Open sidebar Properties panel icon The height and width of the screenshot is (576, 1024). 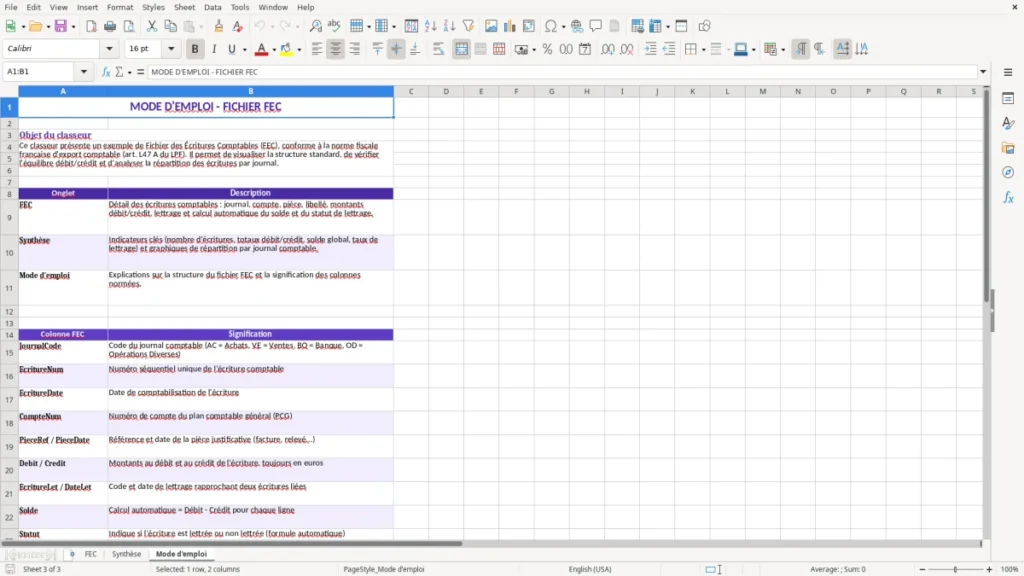pos(1008,98)
